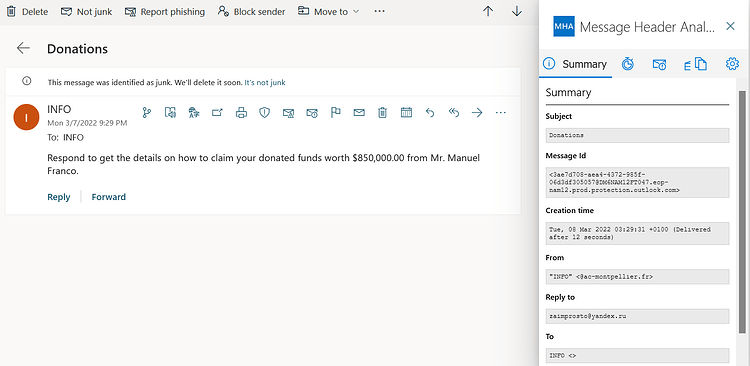This screenshot has height=366, width=750.
Task: Click the 'Donations' email subject heading
Action: [77, 49]
